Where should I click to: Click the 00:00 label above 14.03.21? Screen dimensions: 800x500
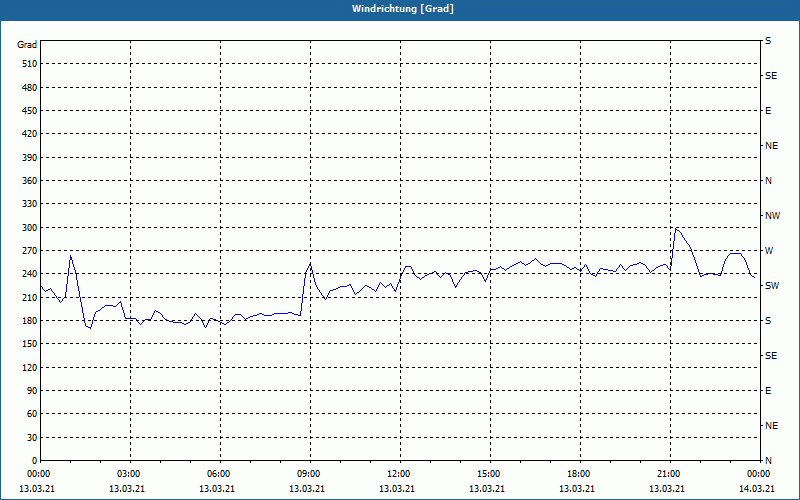coord(759,474)
